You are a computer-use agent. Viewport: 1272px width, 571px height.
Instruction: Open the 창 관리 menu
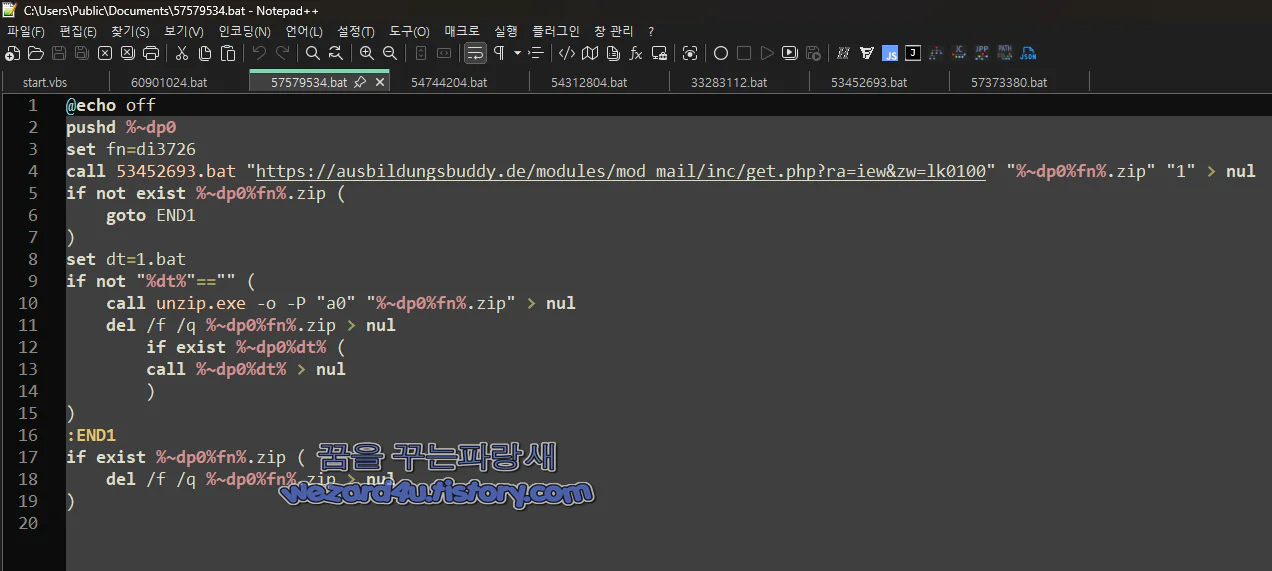[613, 31]
